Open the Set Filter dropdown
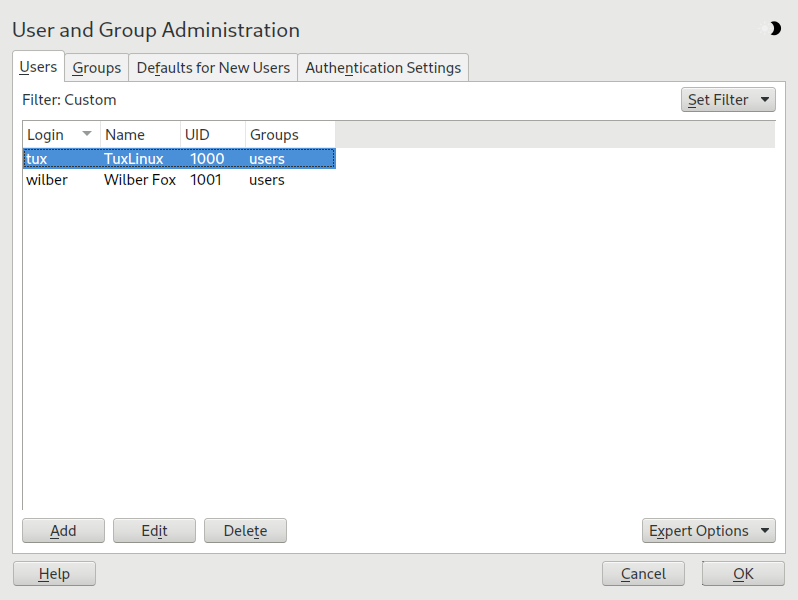Screen dimensions: 798x600 [728, 100]
